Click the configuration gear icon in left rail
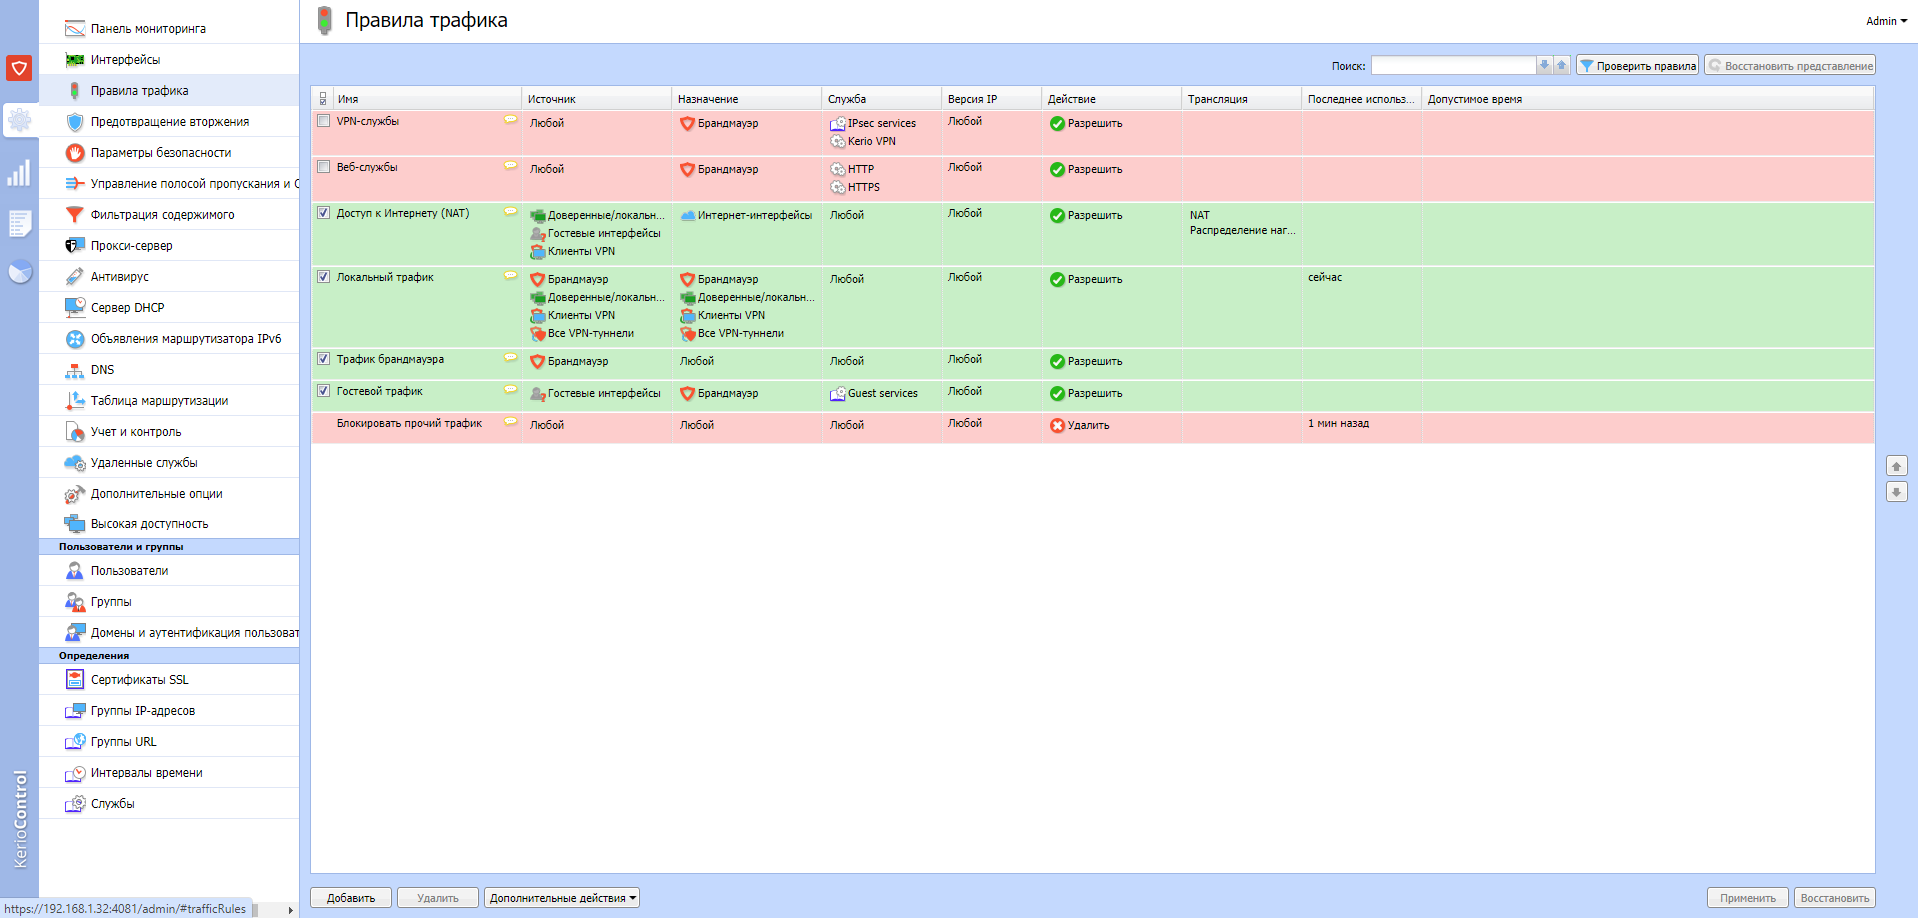This screenshot has width=1918, height=918. [19, 121]
